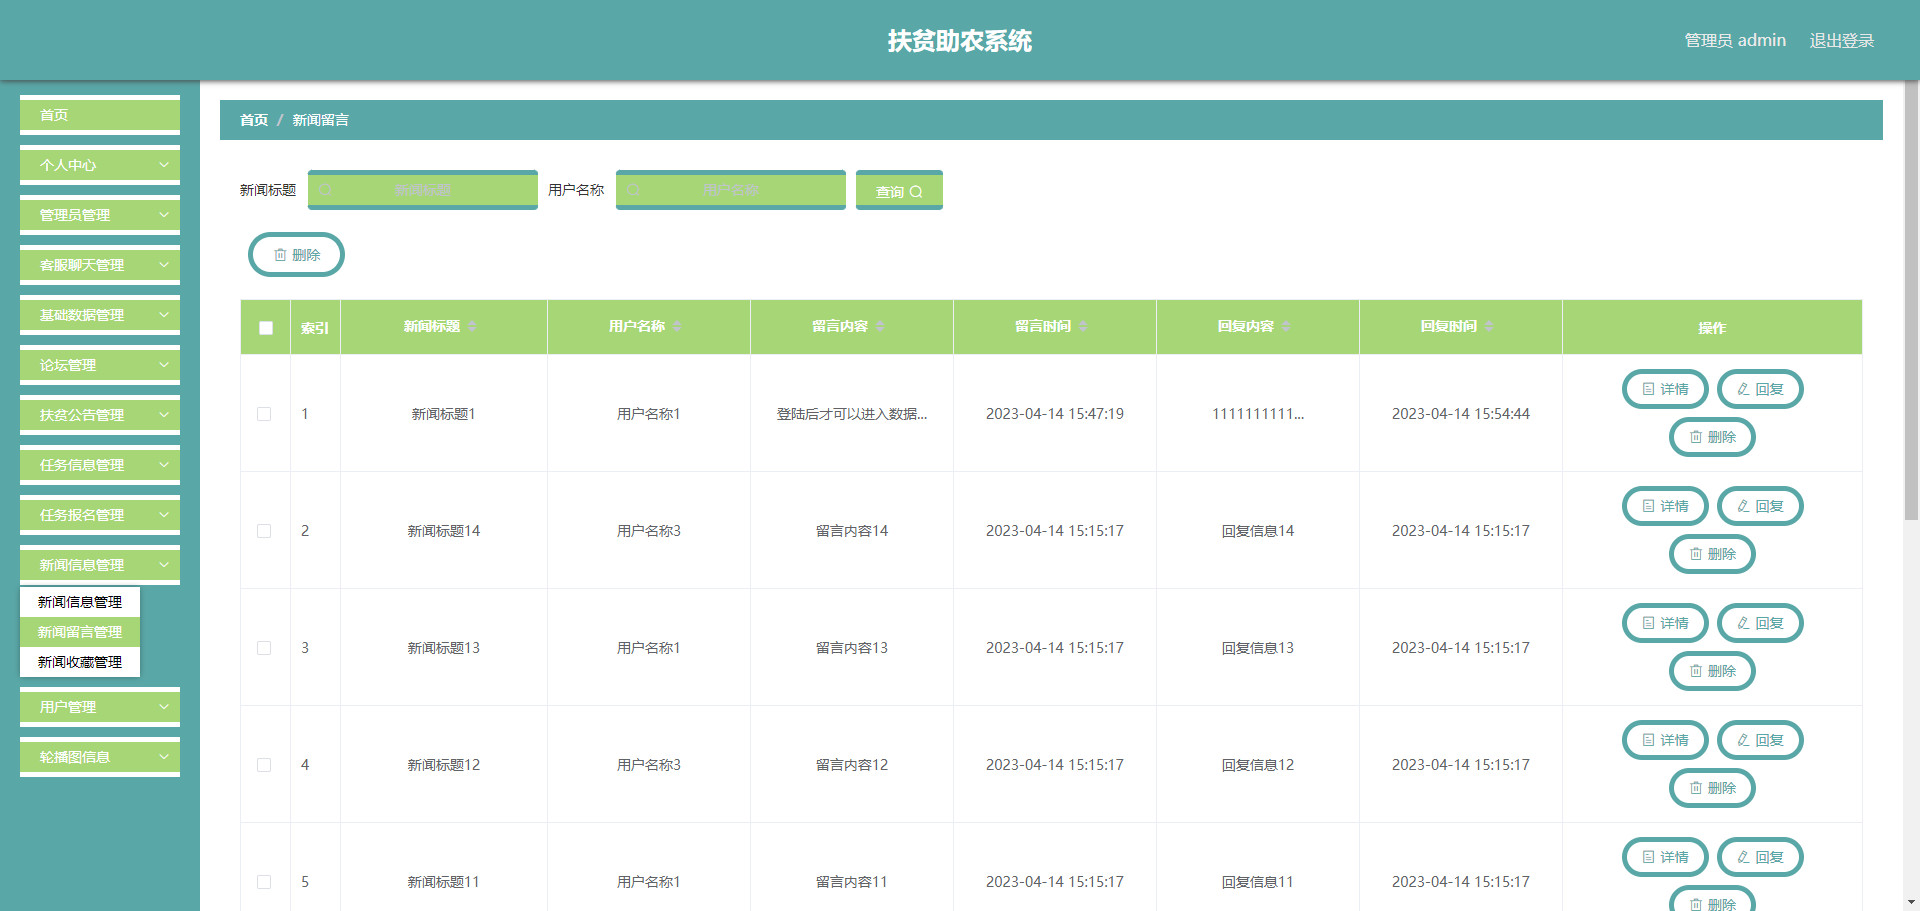Open 详情 for row 新闻标题1
1920x911 pixels.
click(x=1665, y=389)
